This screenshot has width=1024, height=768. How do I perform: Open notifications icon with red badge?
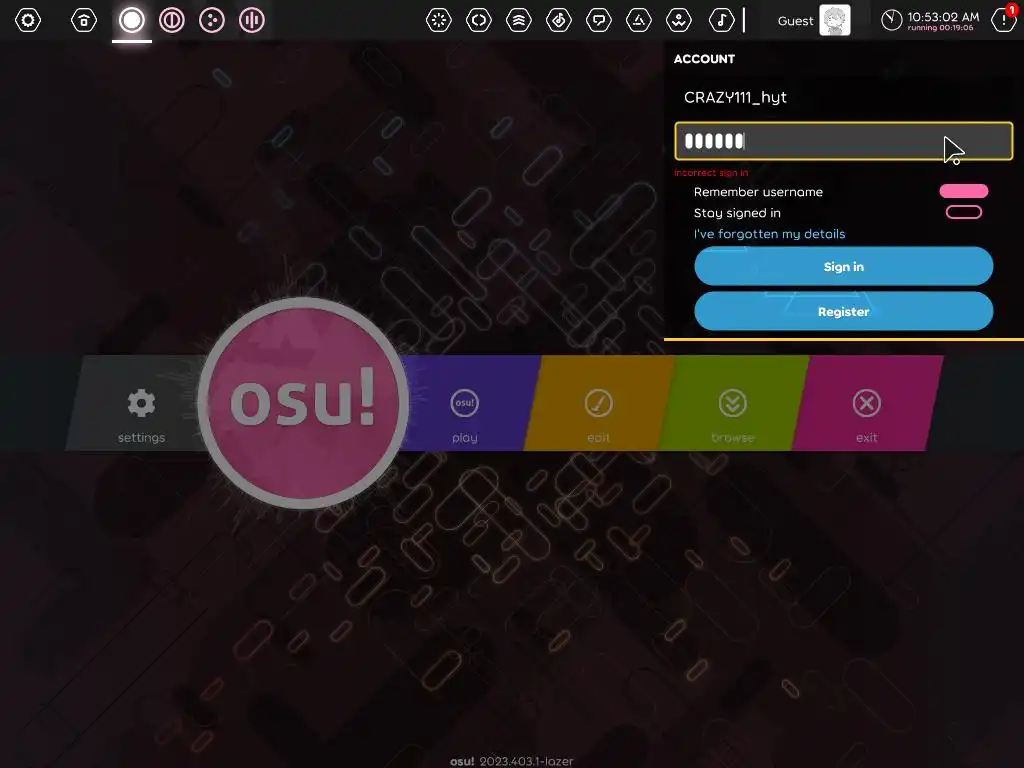(1004, 20)
